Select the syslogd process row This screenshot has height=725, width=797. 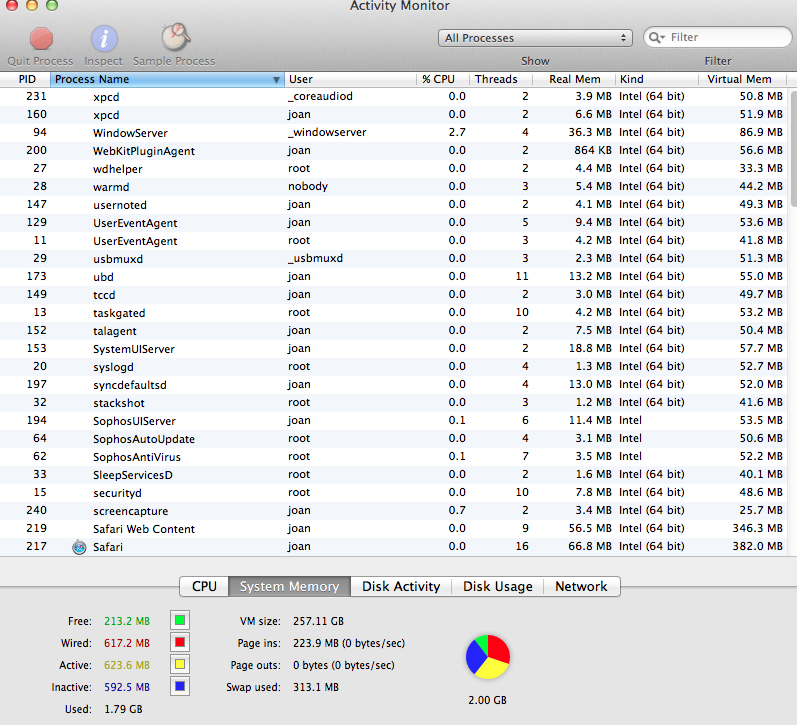394,367
